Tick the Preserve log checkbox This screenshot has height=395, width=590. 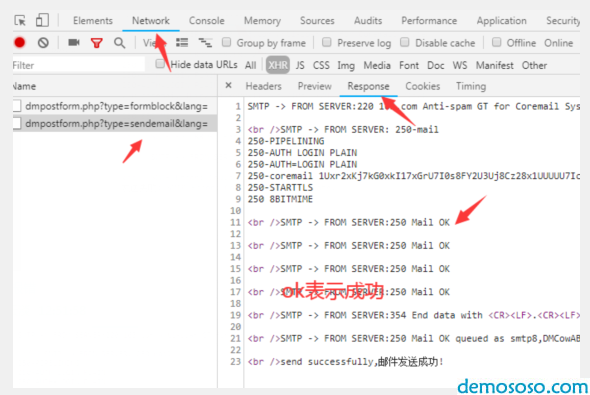click(x=327, y=42)
